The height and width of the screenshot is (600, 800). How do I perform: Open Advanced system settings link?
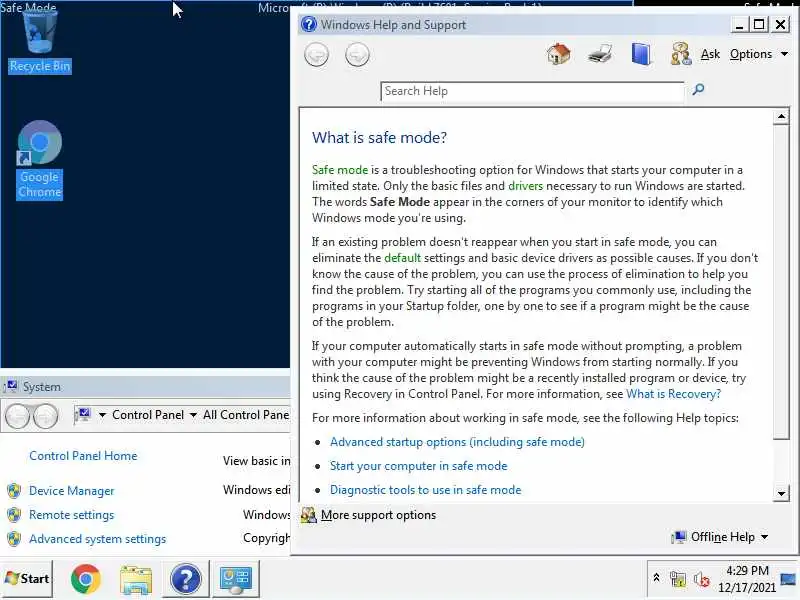pyautogui.click(x=97, y=539)
